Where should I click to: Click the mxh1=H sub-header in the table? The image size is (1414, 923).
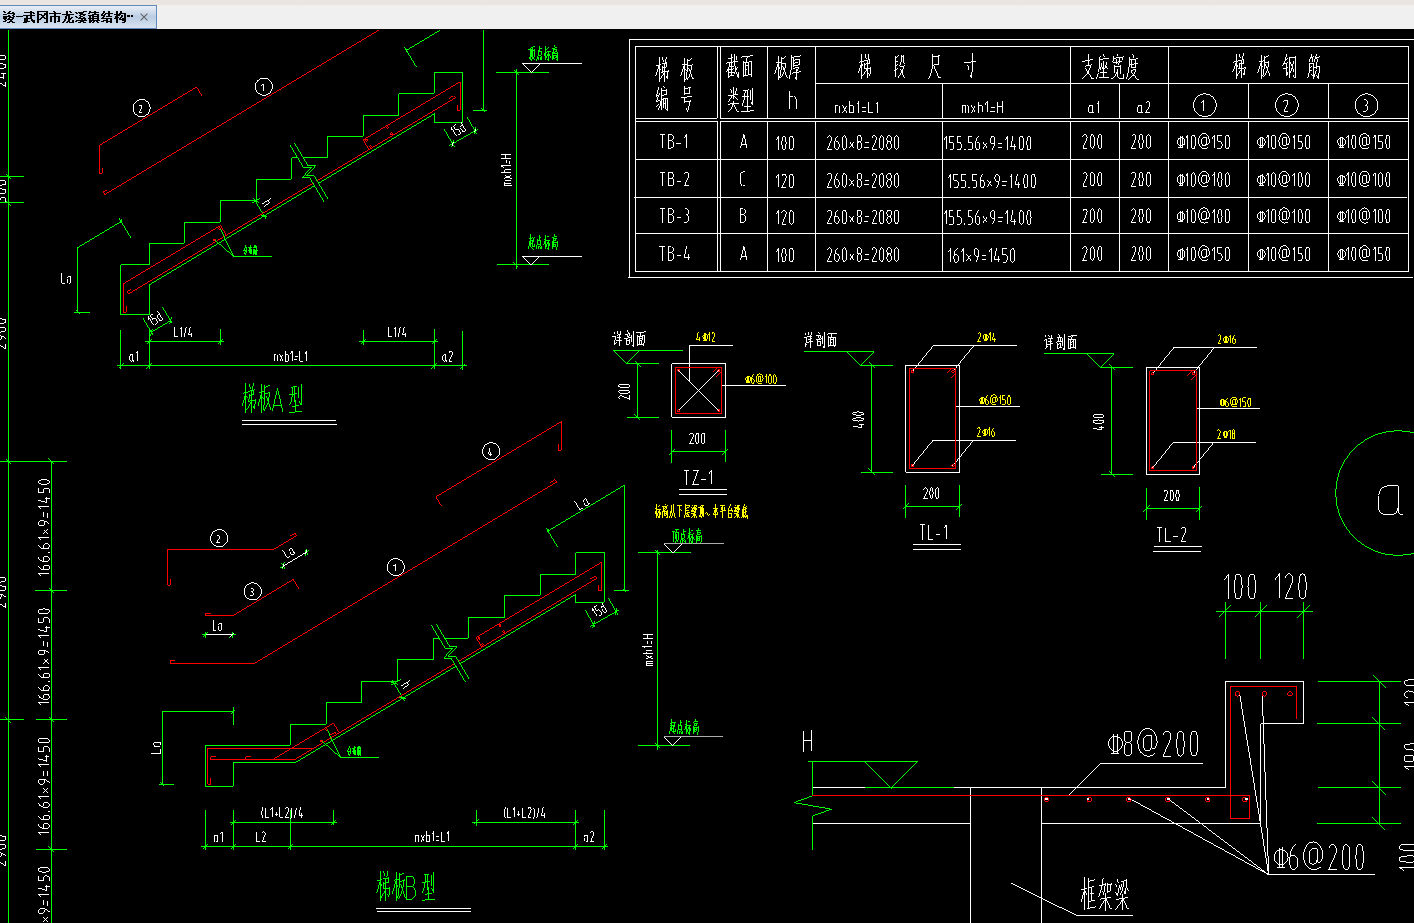point(982,107)
